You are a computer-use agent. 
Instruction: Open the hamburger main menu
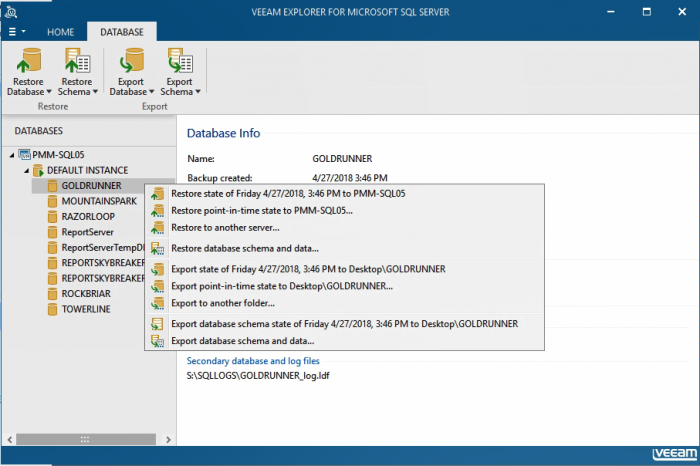17,32
